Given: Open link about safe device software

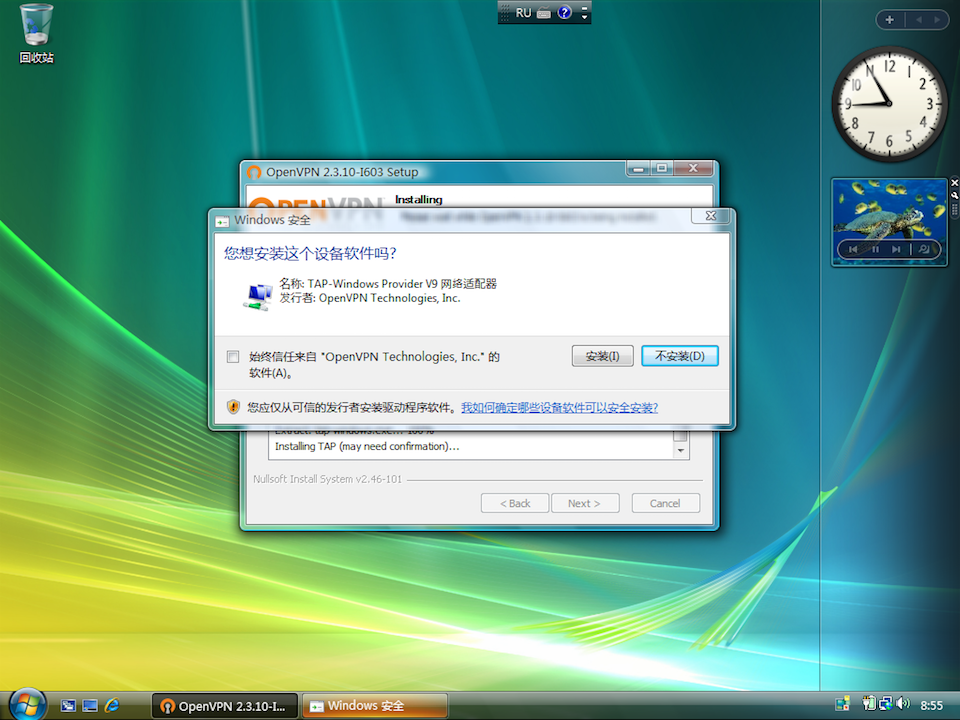Looking at the screenshot, I should pyautogui.click(x=559, y=408).
